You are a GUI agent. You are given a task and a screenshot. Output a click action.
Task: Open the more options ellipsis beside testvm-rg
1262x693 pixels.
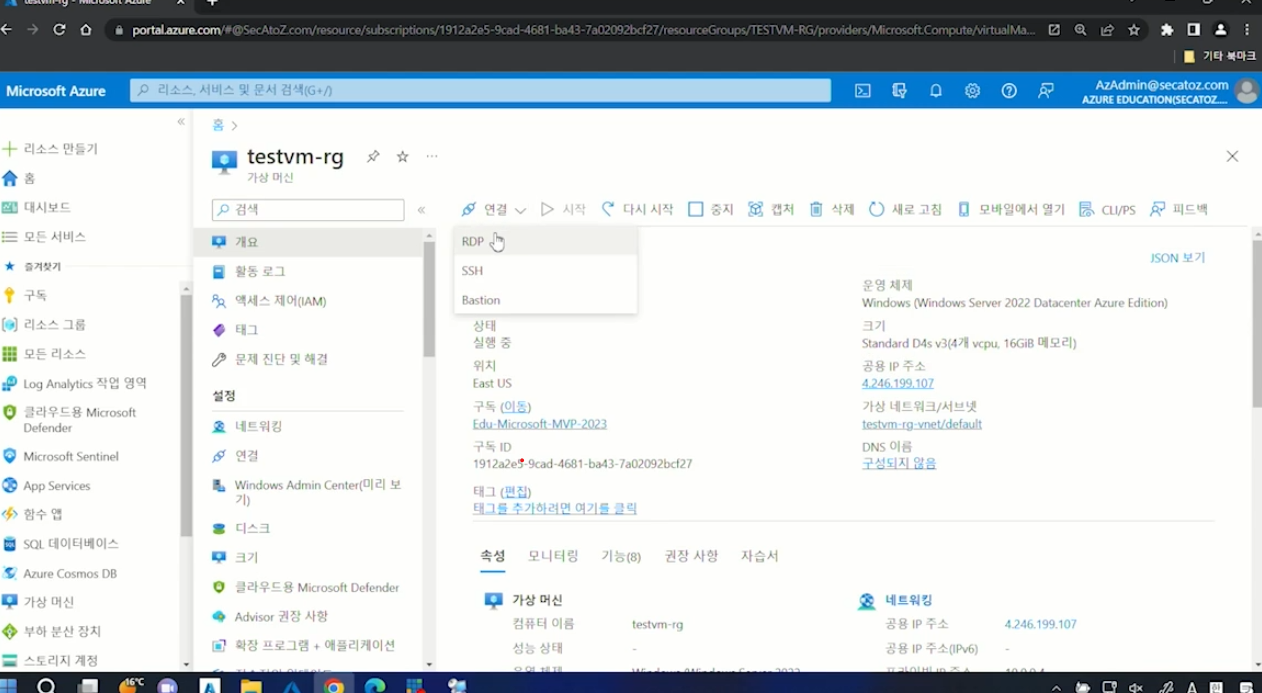[x=432, y=157]
